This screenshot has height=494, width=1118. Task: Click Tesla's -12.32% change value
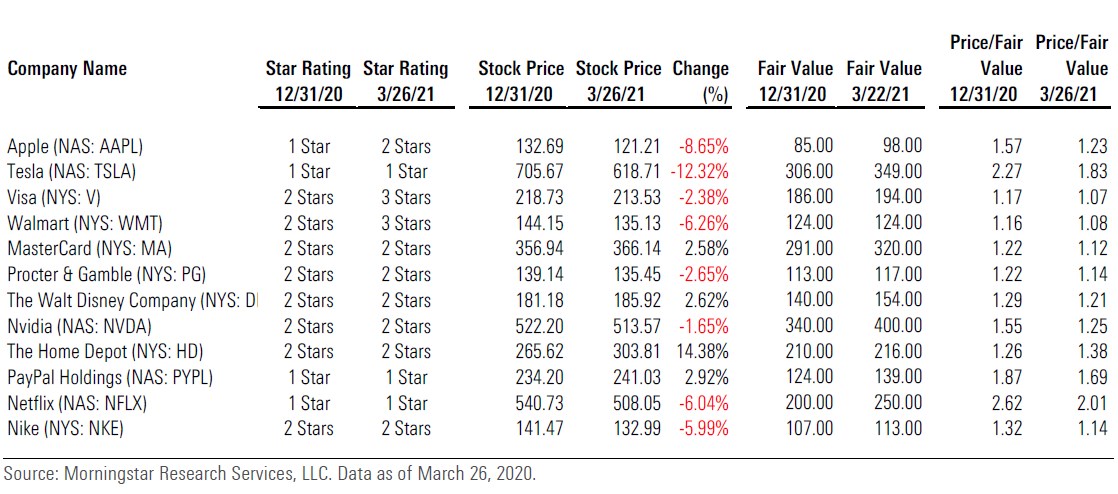[x=701, y=172]
